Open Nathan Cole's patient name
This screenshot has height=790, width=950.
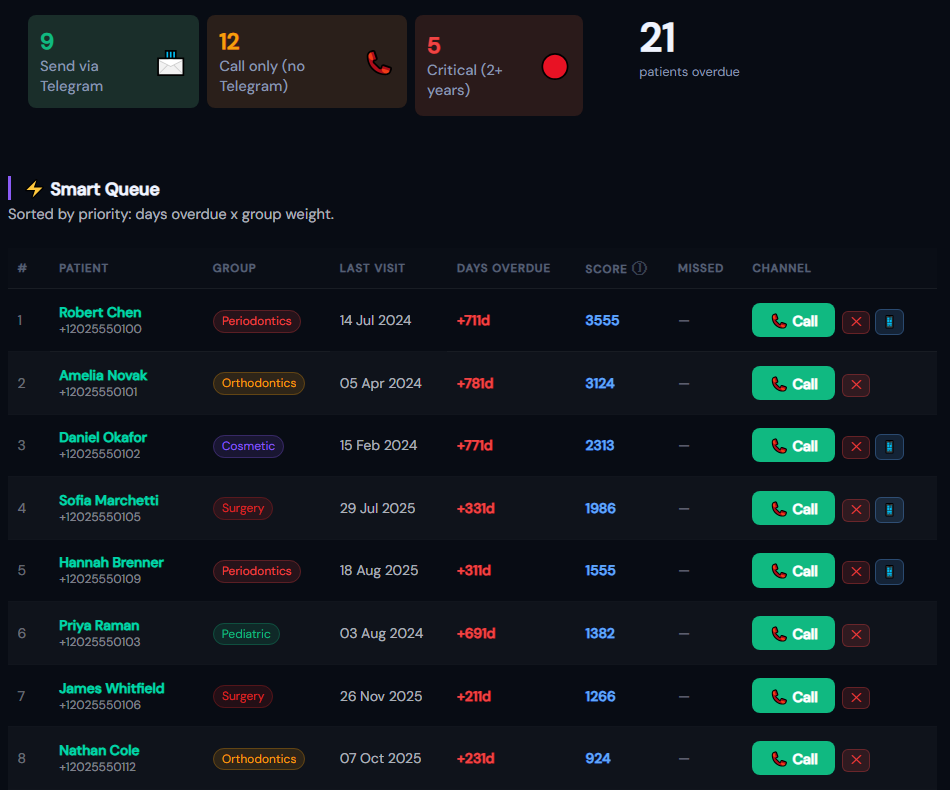99,750
